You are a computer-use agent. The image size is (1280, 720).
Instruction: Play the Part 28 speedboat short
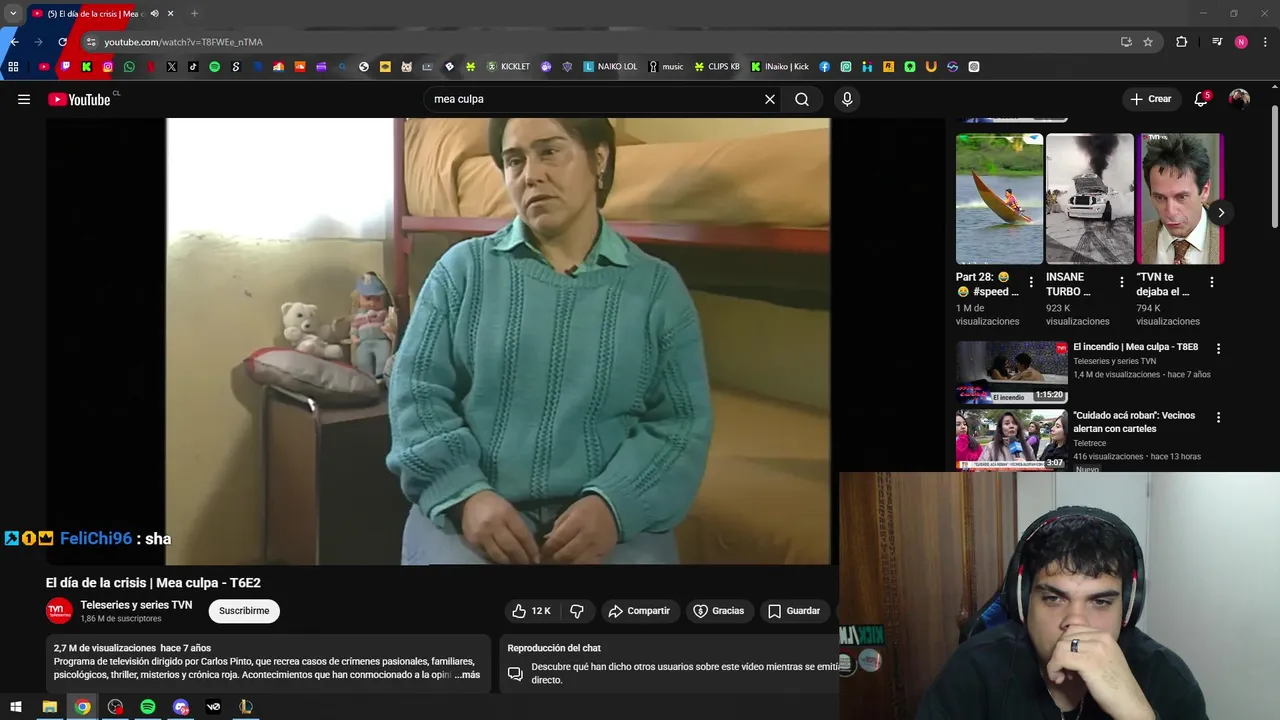(999, 198)
